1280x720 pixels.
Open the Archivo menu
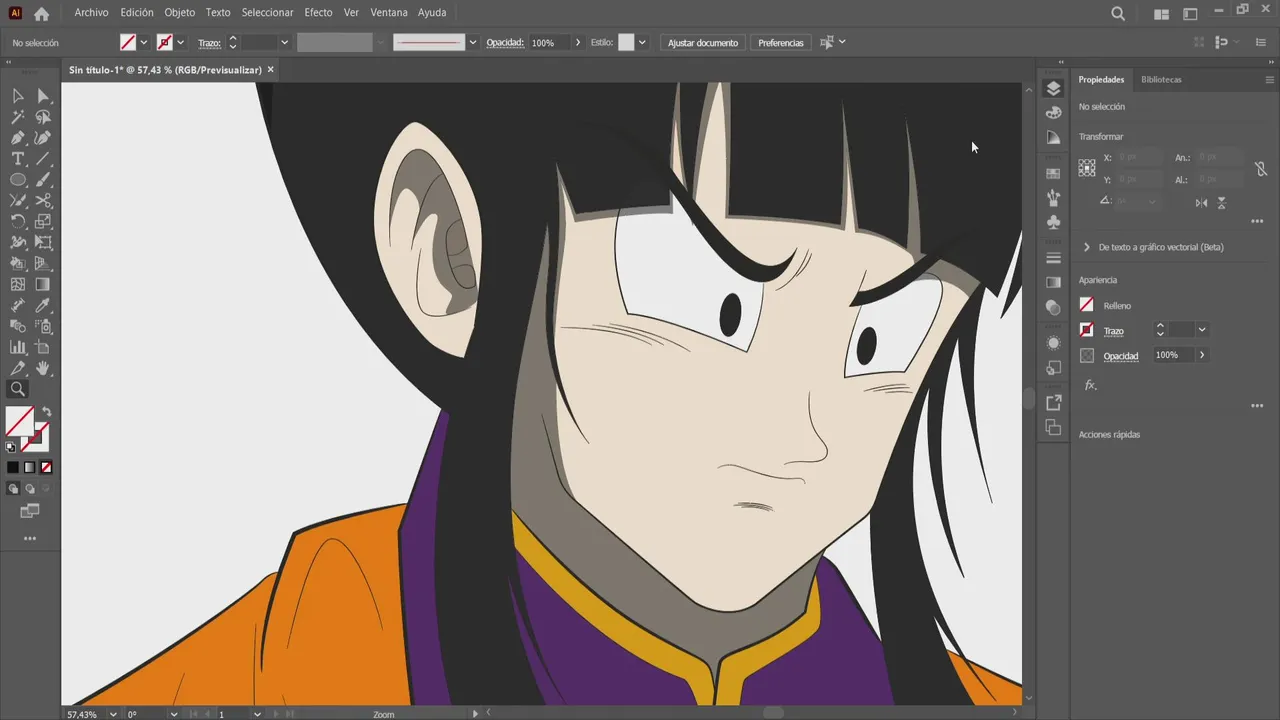pos(91,13)
